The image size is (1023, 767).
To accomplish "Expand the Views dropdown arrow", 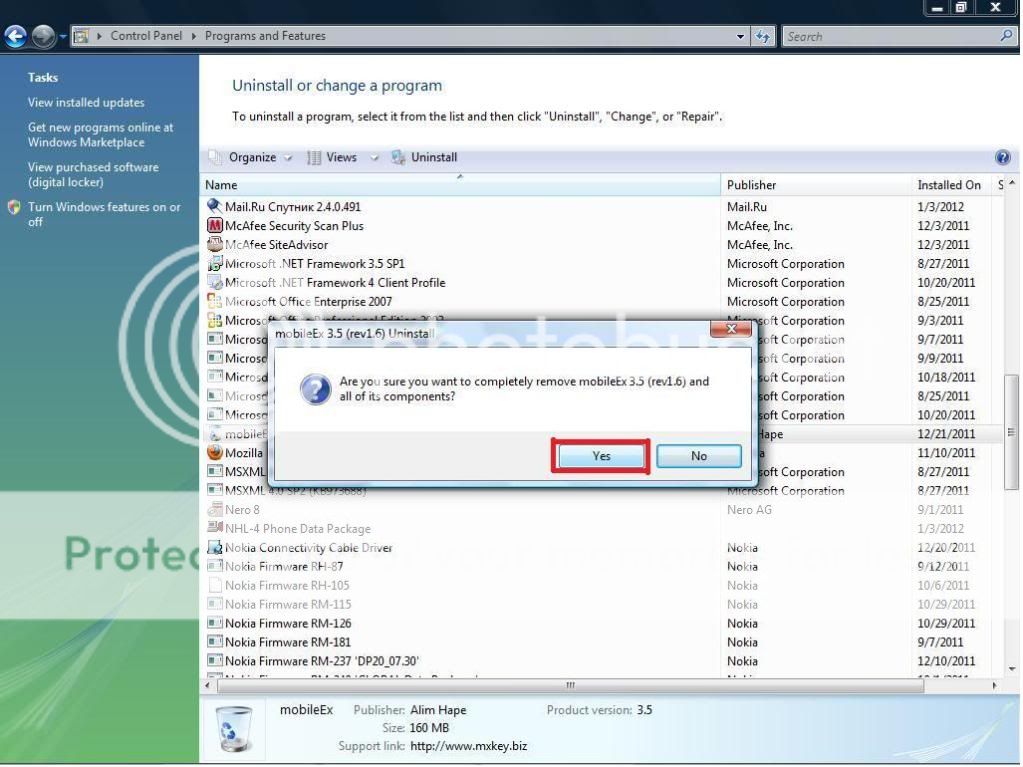I will point(374,158).
